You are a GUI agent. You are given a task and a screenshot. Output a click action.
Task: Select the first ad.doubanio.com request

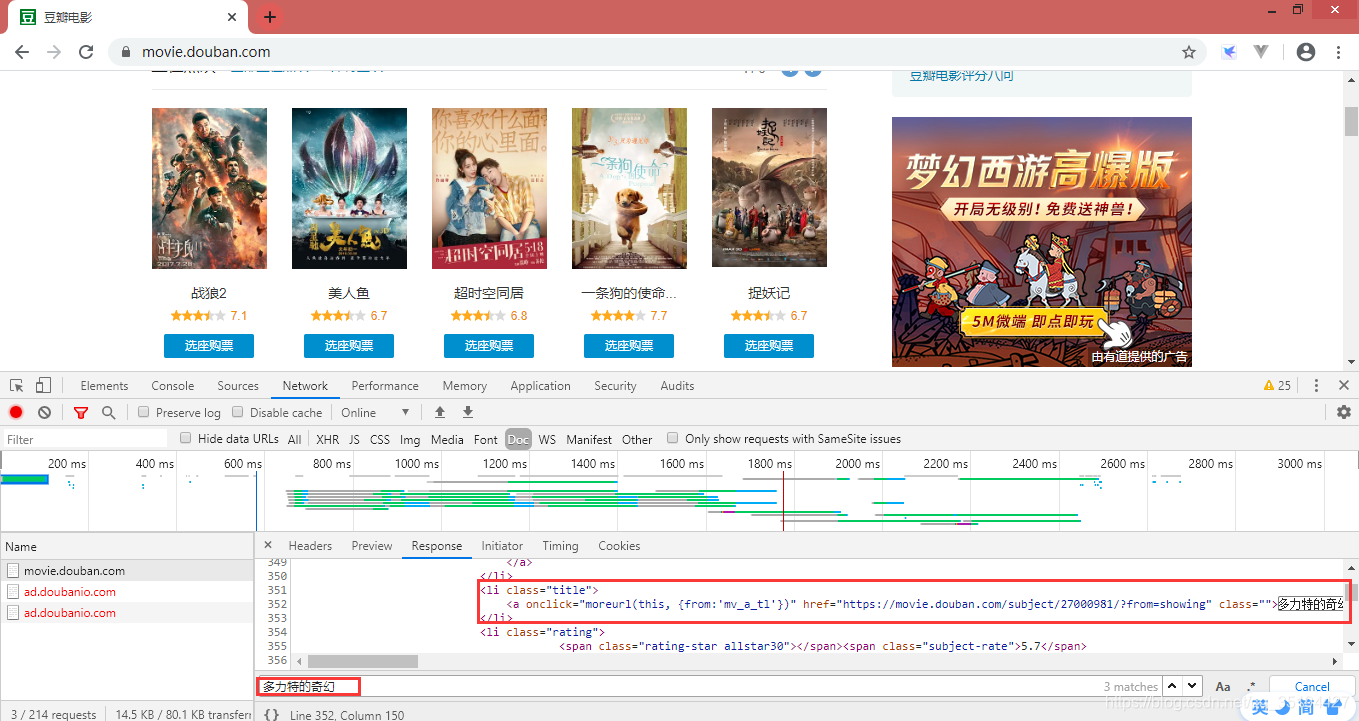(x=127, y=592)
